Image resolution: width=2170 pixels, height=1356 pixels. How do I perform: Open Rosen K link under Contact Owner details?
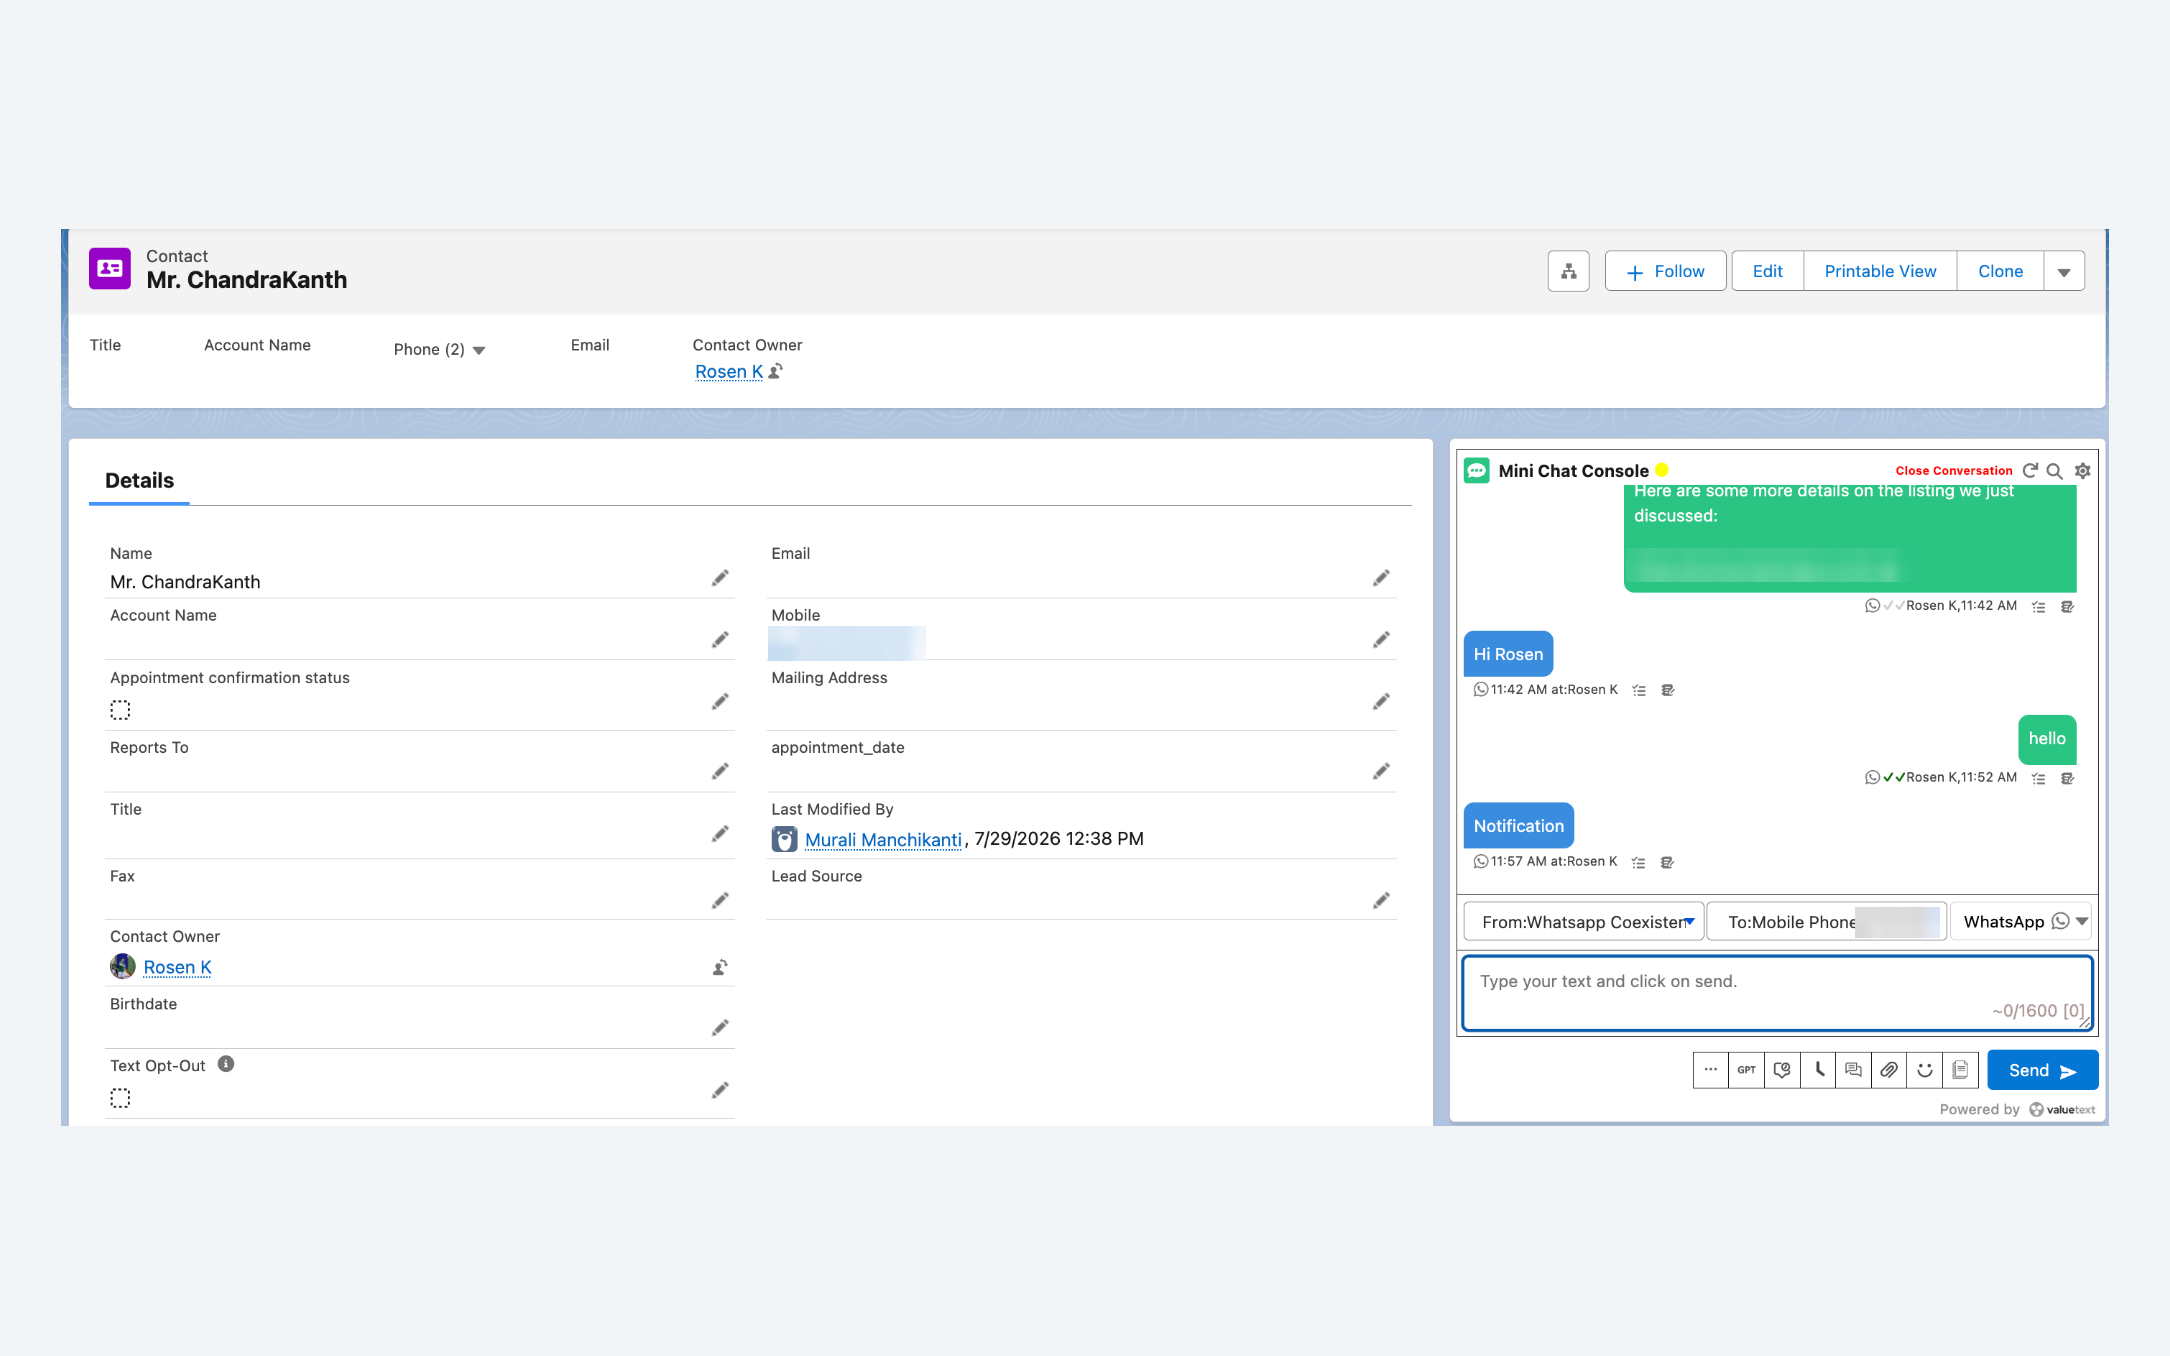click(177, 967)
